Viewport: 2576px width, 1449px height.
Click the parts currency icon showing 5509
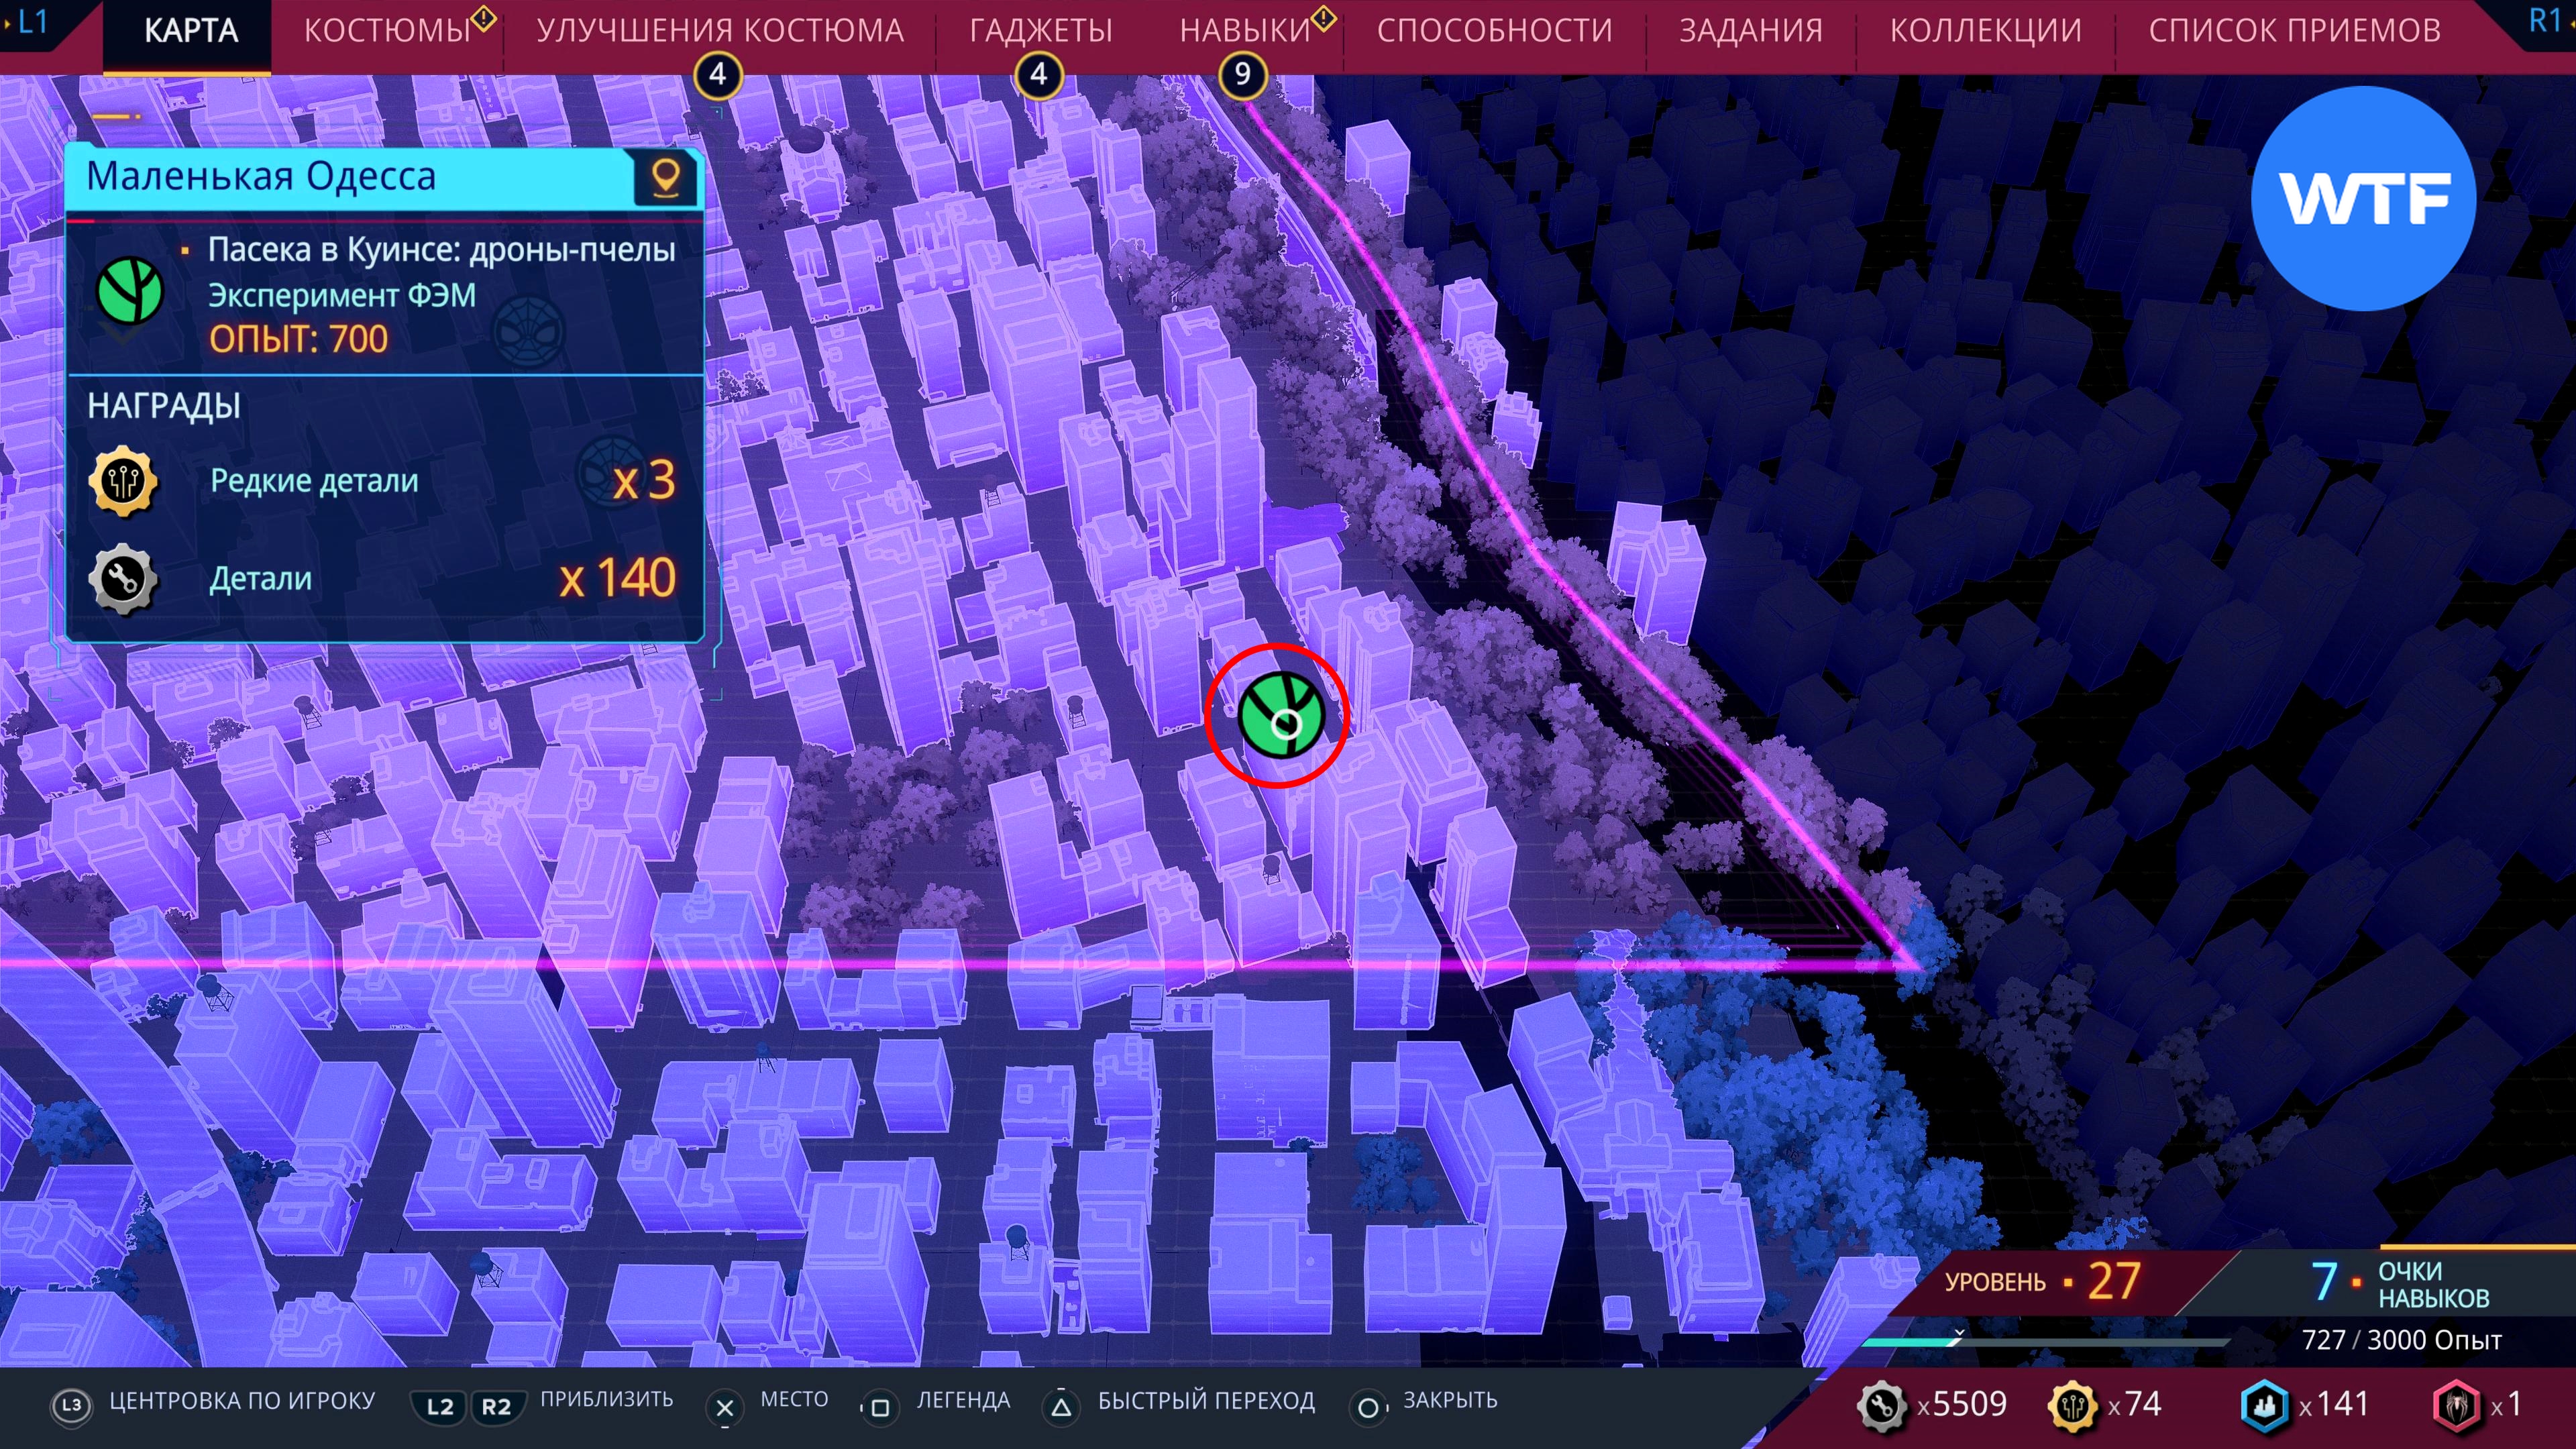1882,1404
